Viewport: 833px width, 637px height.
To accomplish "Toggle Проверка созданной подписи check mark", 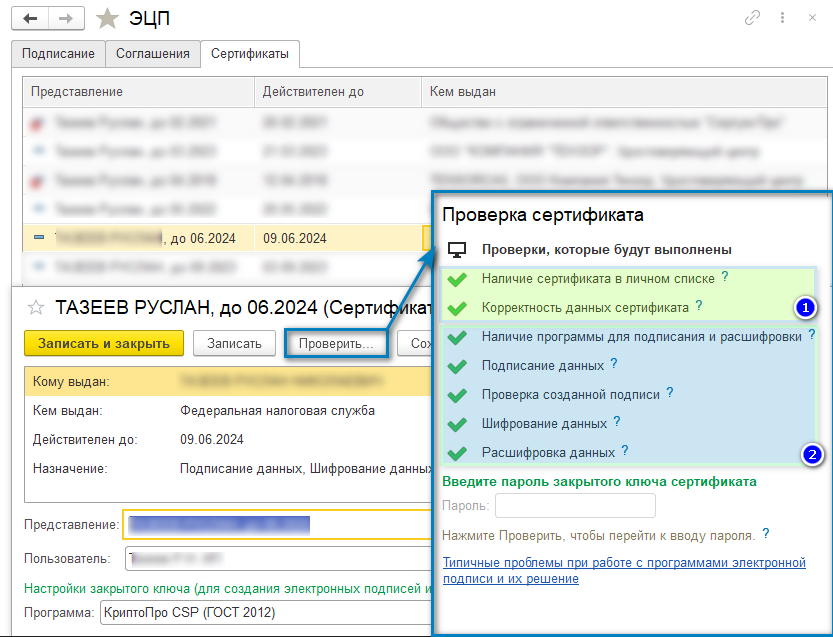I will (457, 394).
